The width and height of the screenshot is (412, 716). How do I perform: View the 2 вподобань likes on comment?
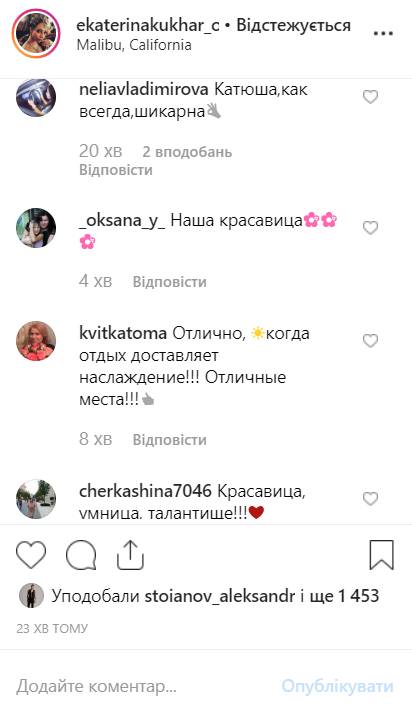pyautogui.click(x=187, y=152)
